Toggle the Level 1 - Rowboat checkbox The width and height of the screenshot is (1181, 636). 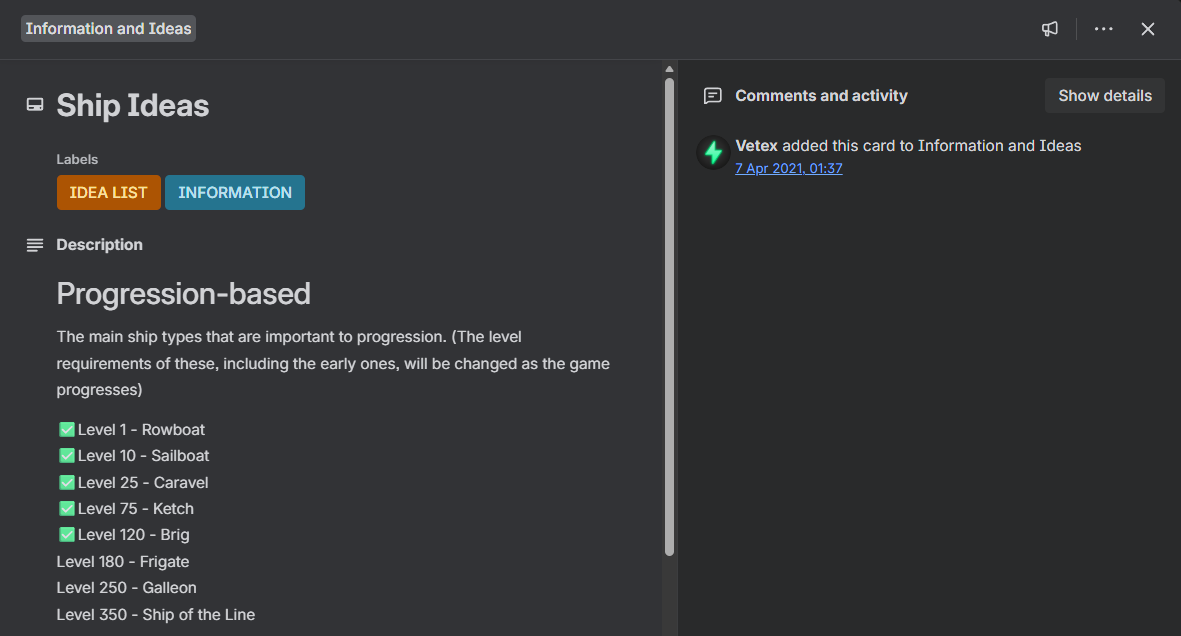pyautogui.click(x=67, y=430)
